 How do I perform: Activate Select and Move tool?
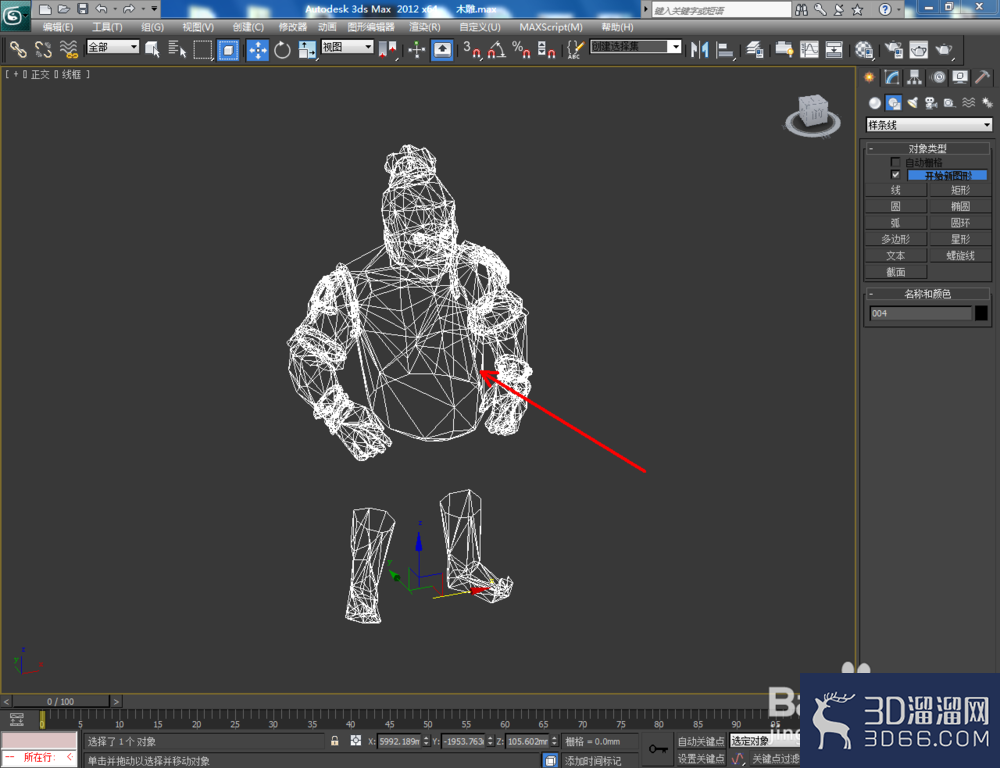[258, 50]
